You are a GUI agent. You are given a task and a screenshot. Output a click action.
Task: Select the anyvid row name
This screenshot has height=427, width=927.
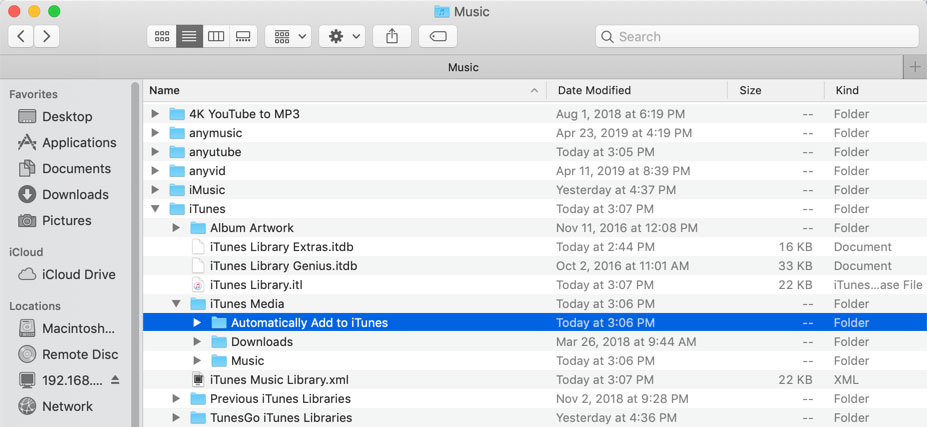[207, 171]
